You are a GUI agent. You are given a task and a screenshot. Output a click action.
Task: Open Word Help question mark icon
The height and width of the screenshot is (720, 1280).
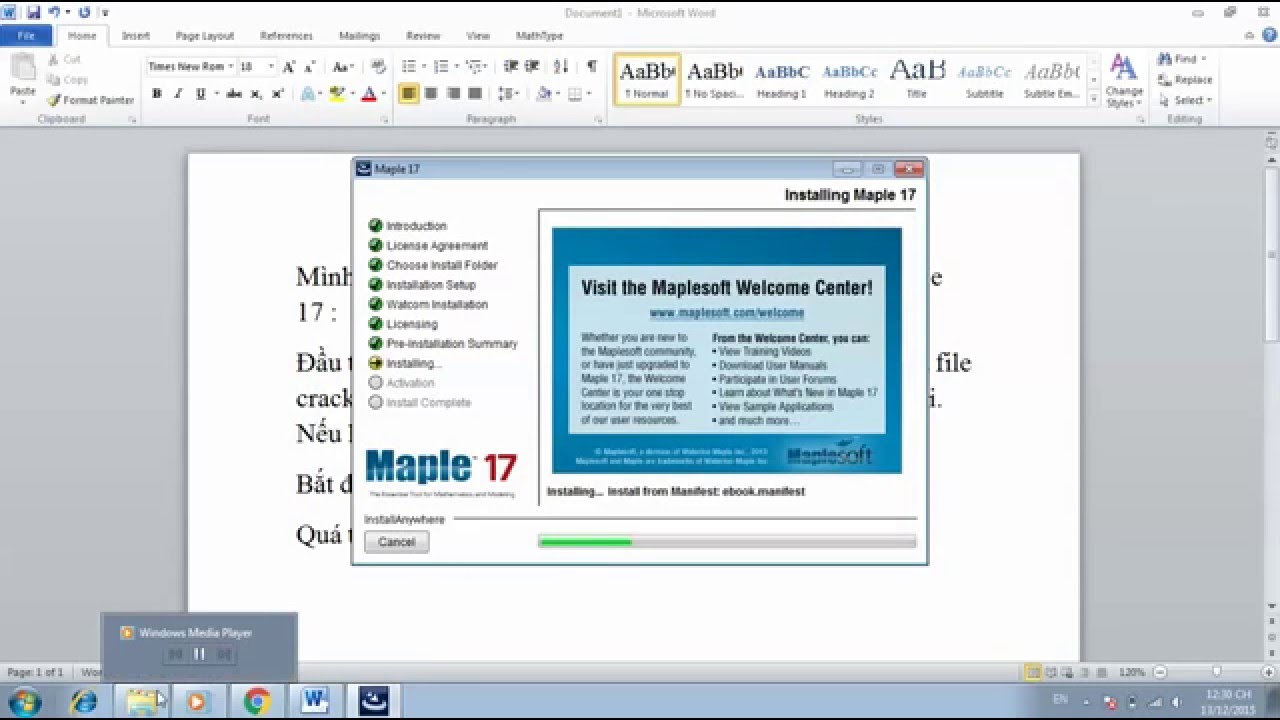point(1268,36)
